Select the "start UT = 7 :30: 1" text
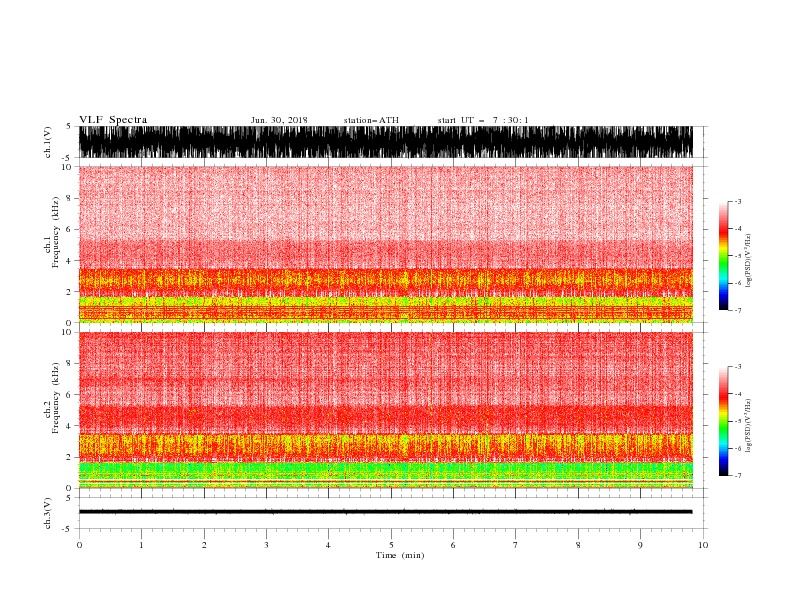 [483, 120]
